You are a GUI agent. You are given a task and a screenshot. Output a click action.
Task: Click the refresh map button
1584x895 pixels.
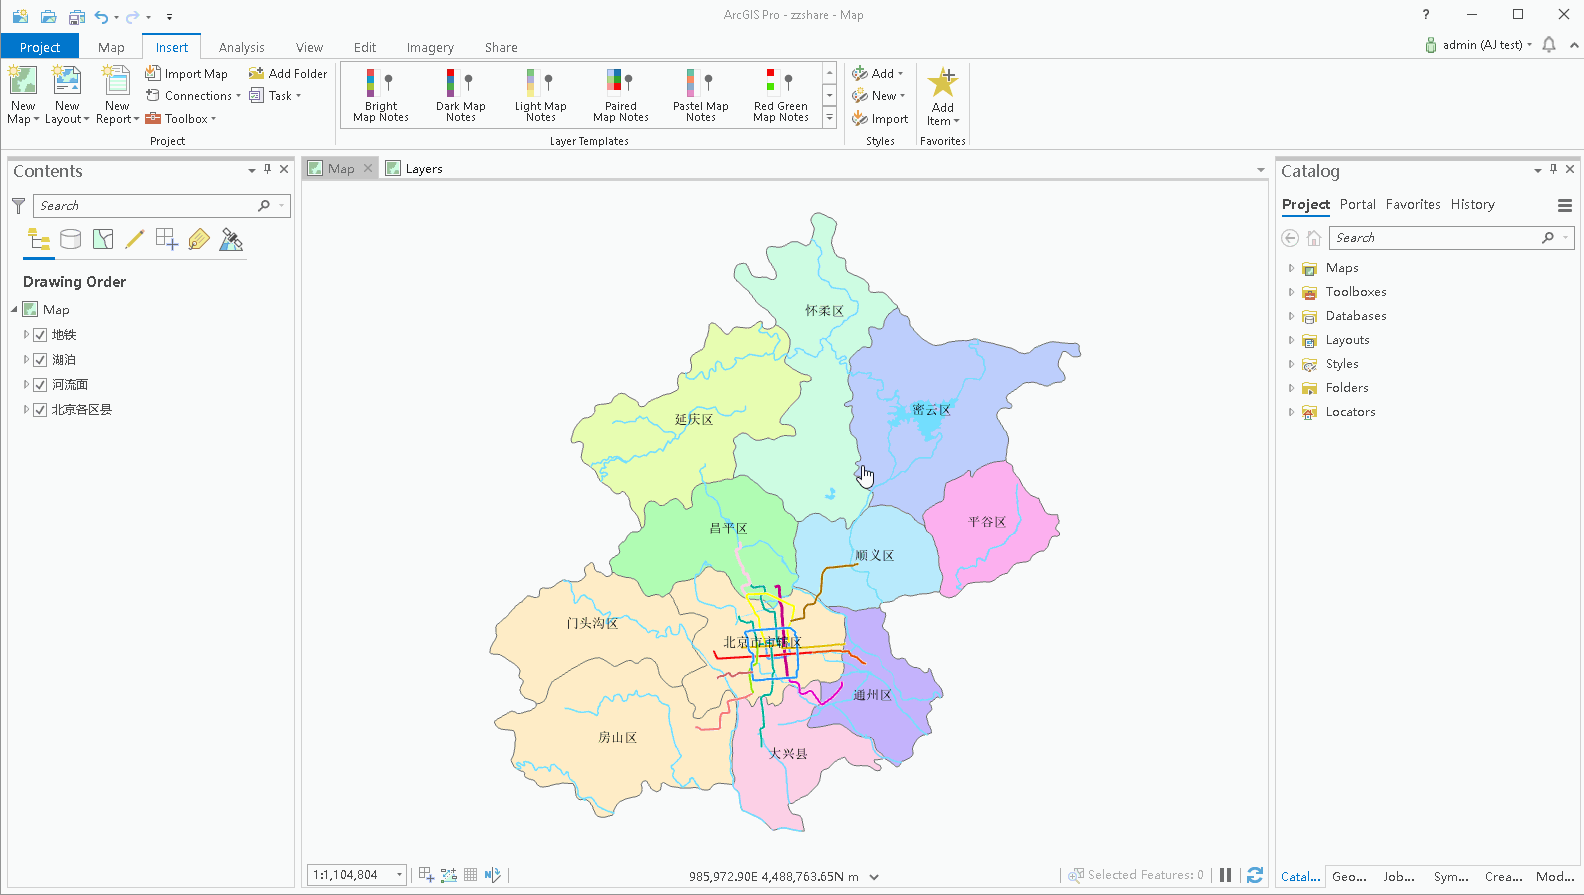tap(1255, 875)
